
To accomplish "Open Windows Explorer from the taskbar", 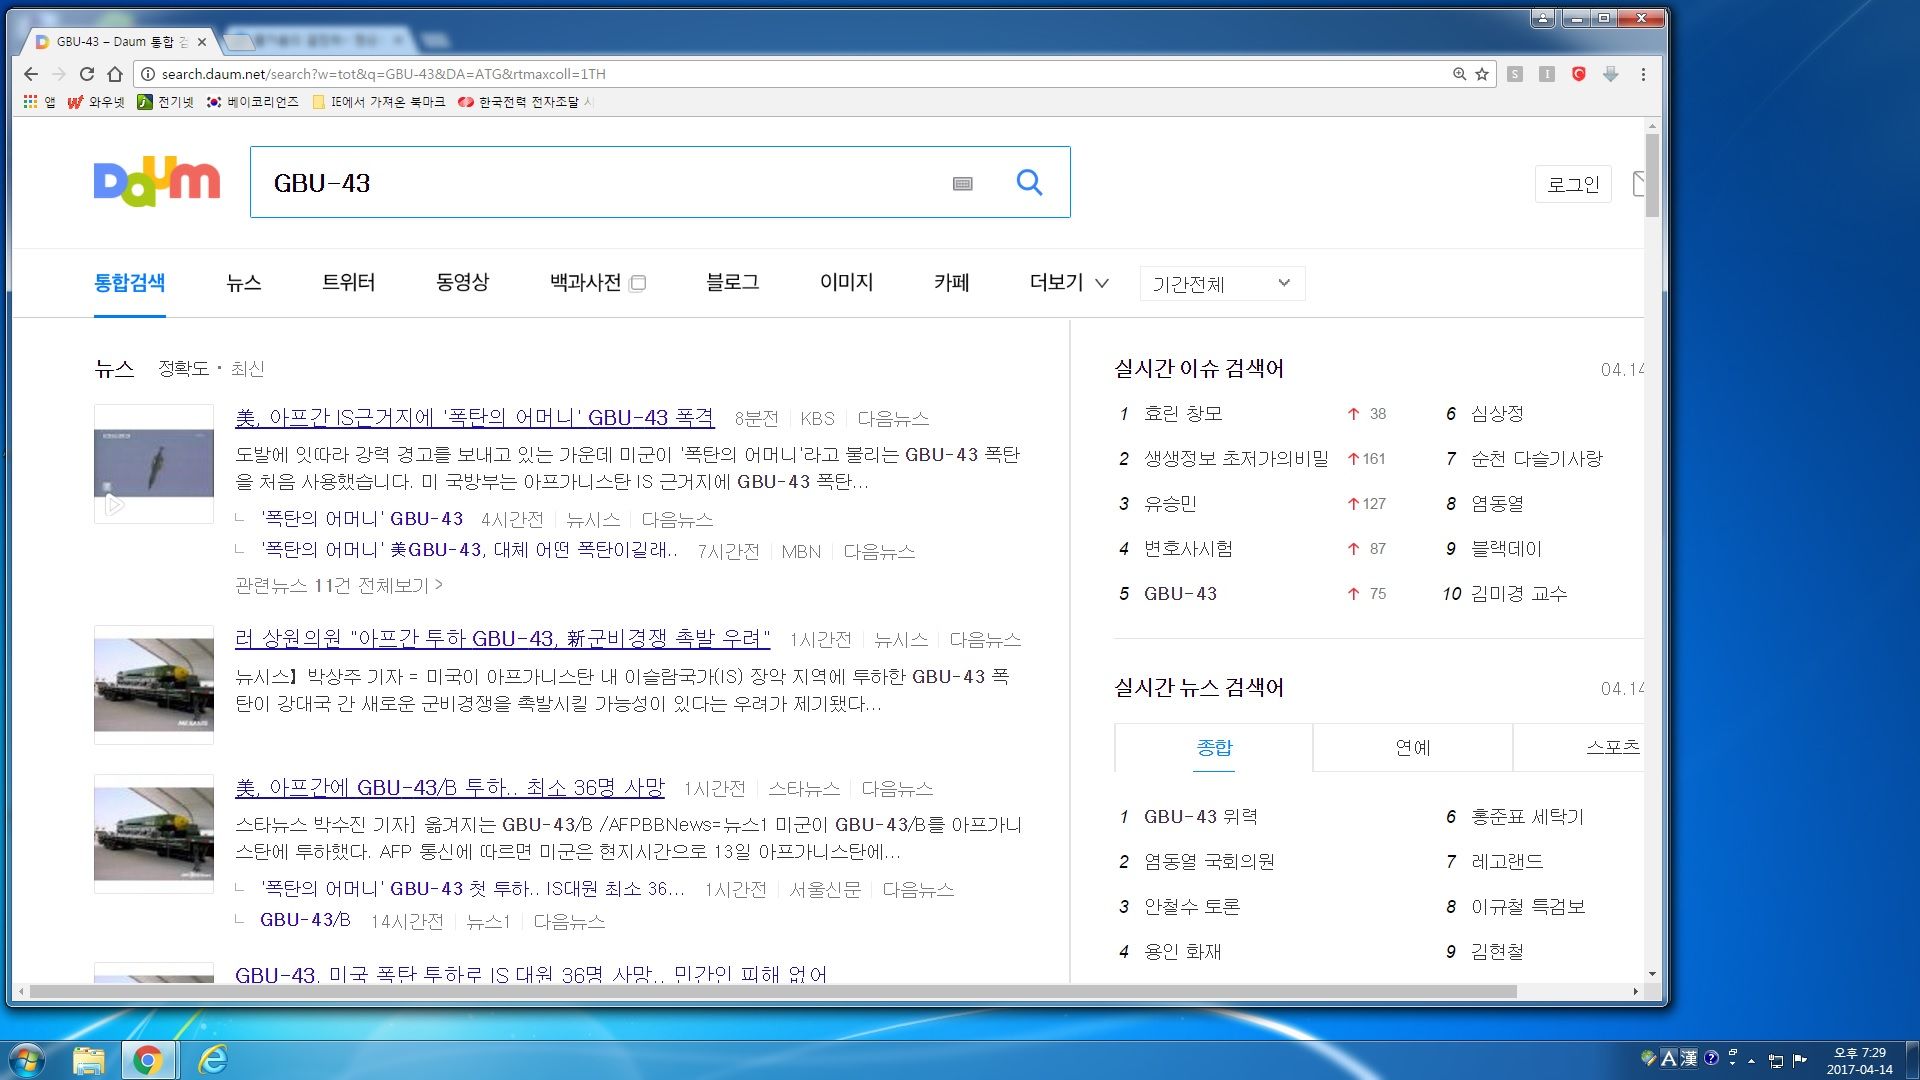I will 88,1060.
